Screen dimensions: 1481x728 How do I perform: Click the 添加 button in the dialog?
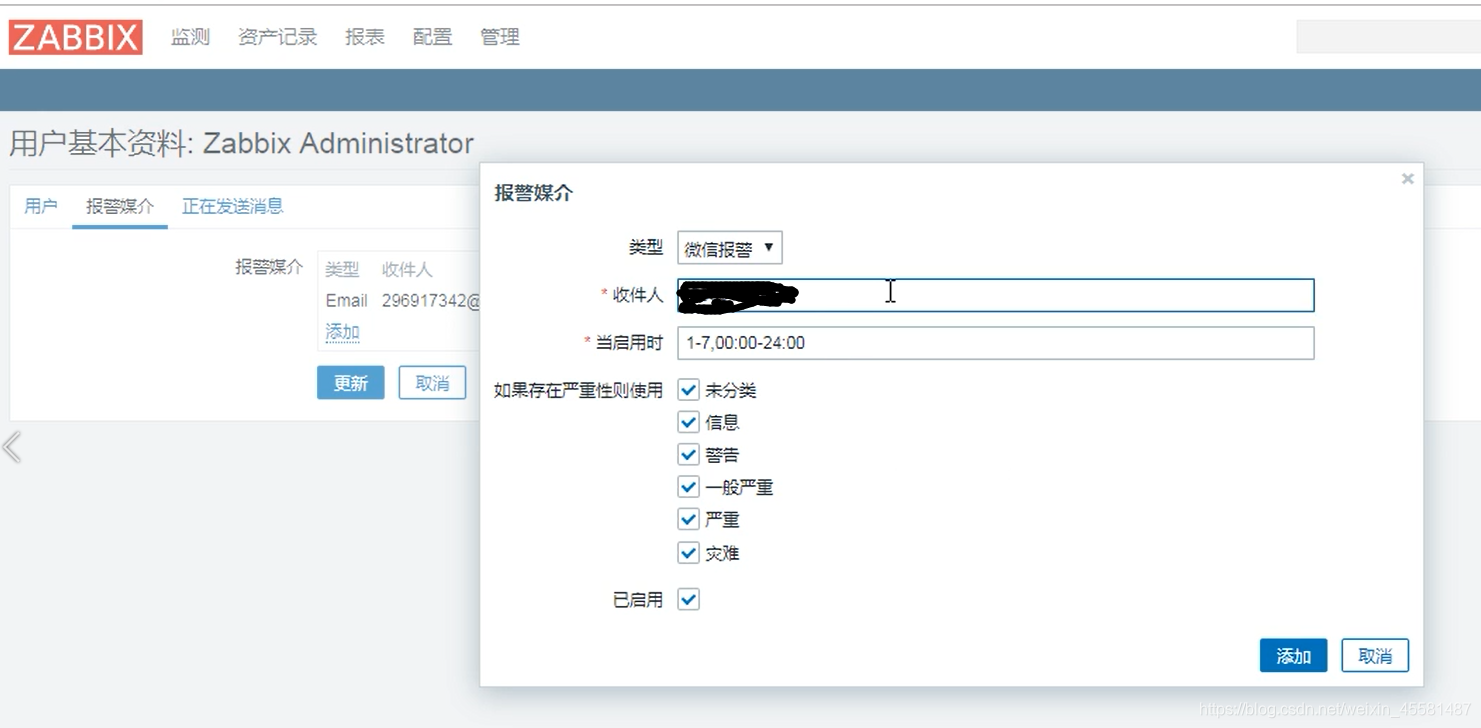pos(1293,655)
